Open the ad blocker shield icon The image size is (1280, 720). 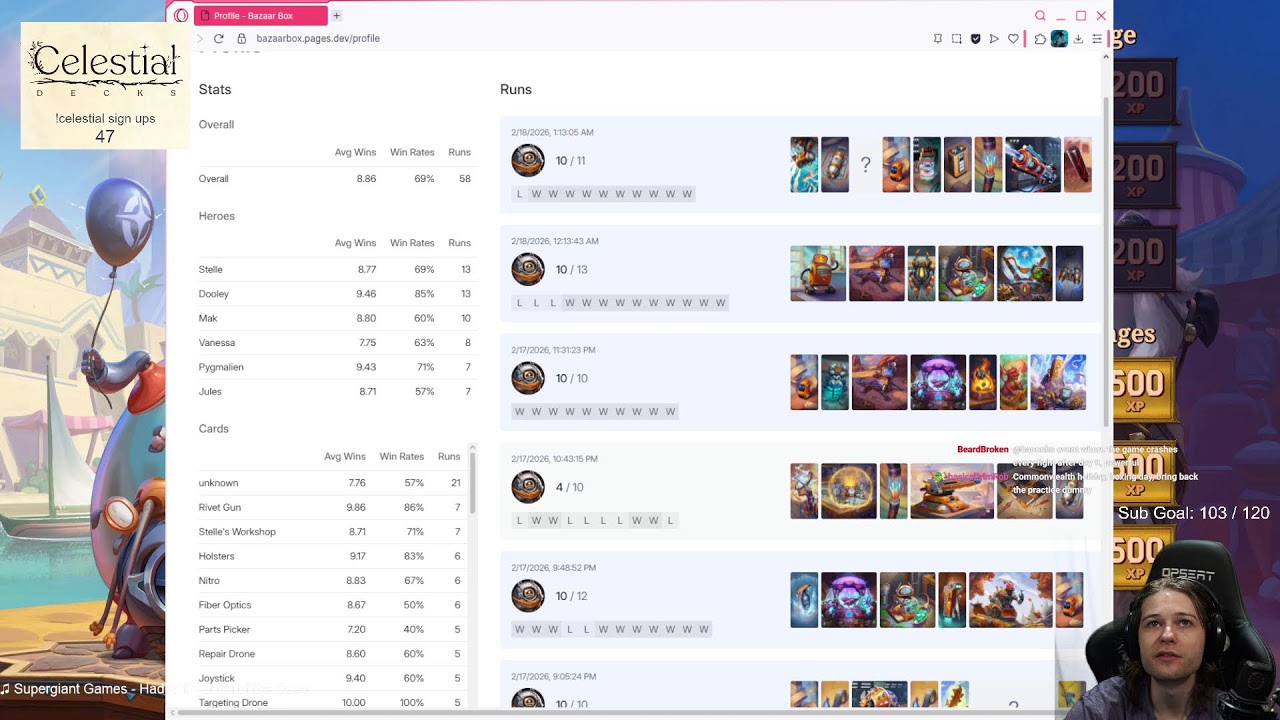[975, 38]
